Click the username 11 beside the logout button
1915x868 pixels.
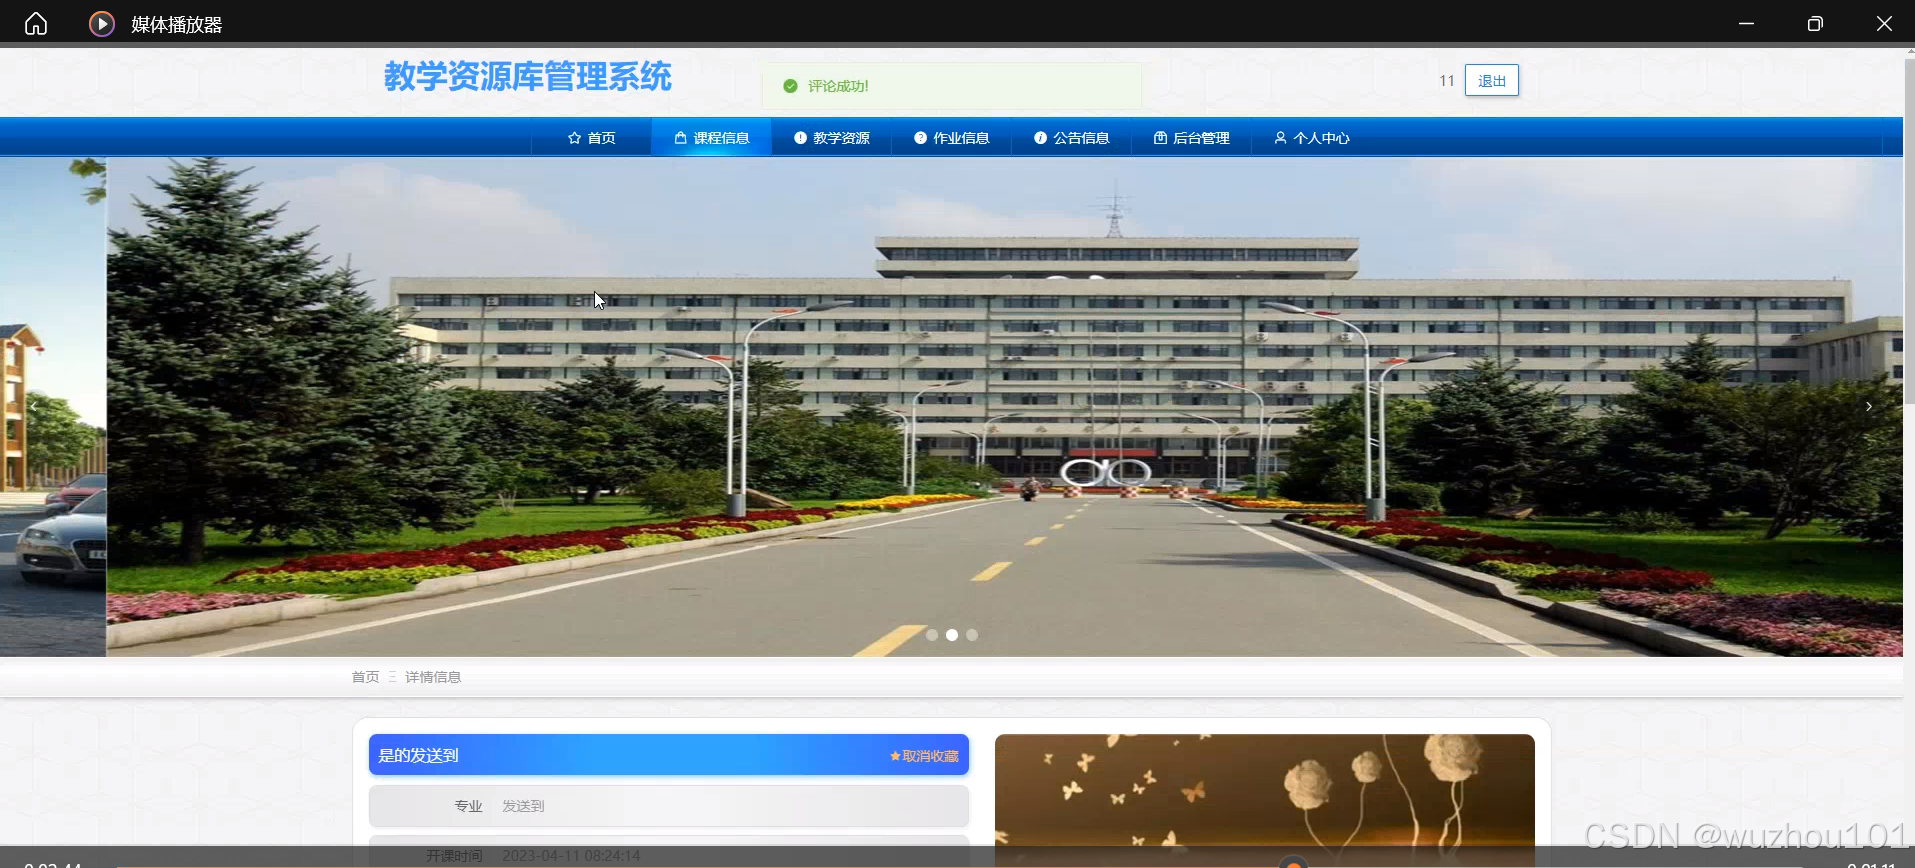pyautogui.click(x=1446, y=81)
